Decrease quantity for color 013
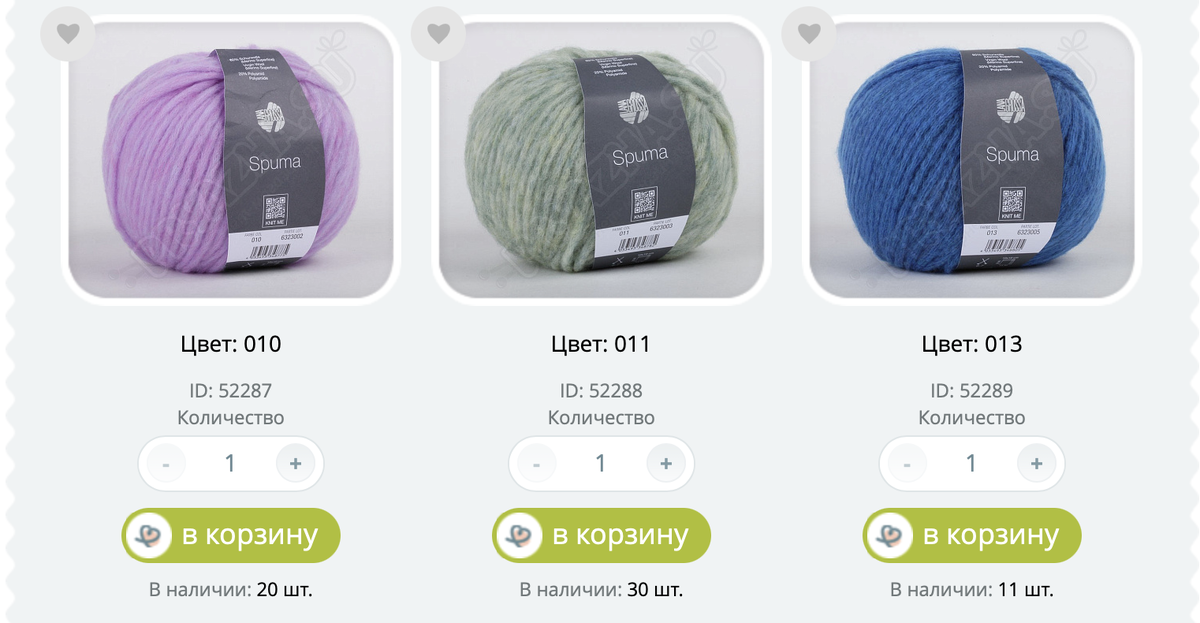The width and height of the screenshot is (1200, 623). click(908, 464)
